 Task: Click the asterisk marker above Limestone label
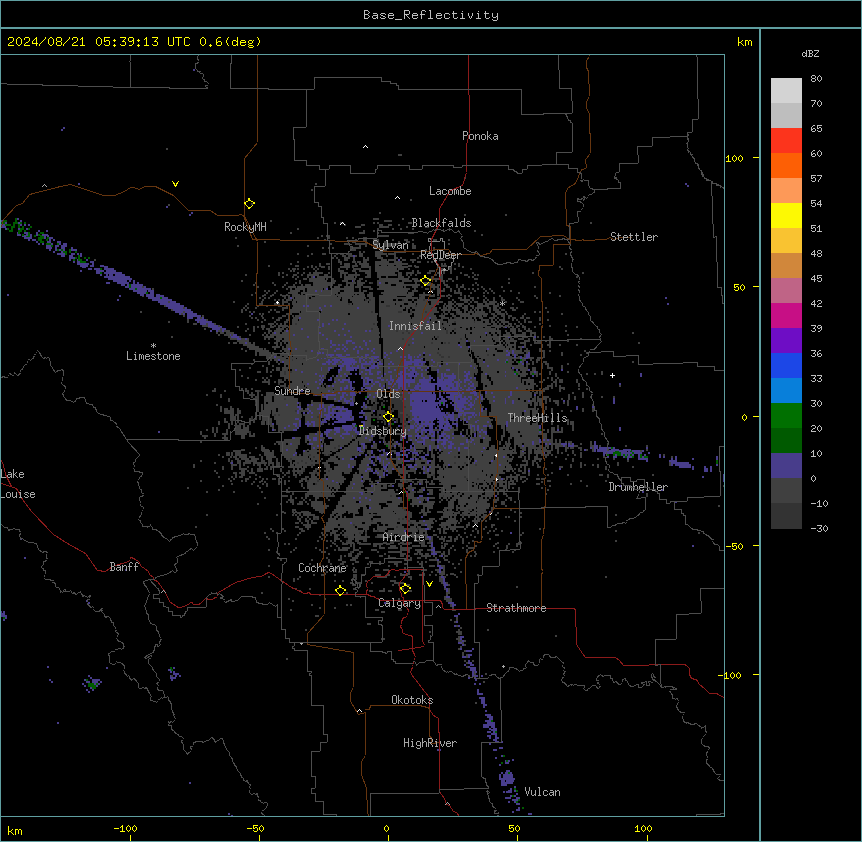click(x=153, y=345)
